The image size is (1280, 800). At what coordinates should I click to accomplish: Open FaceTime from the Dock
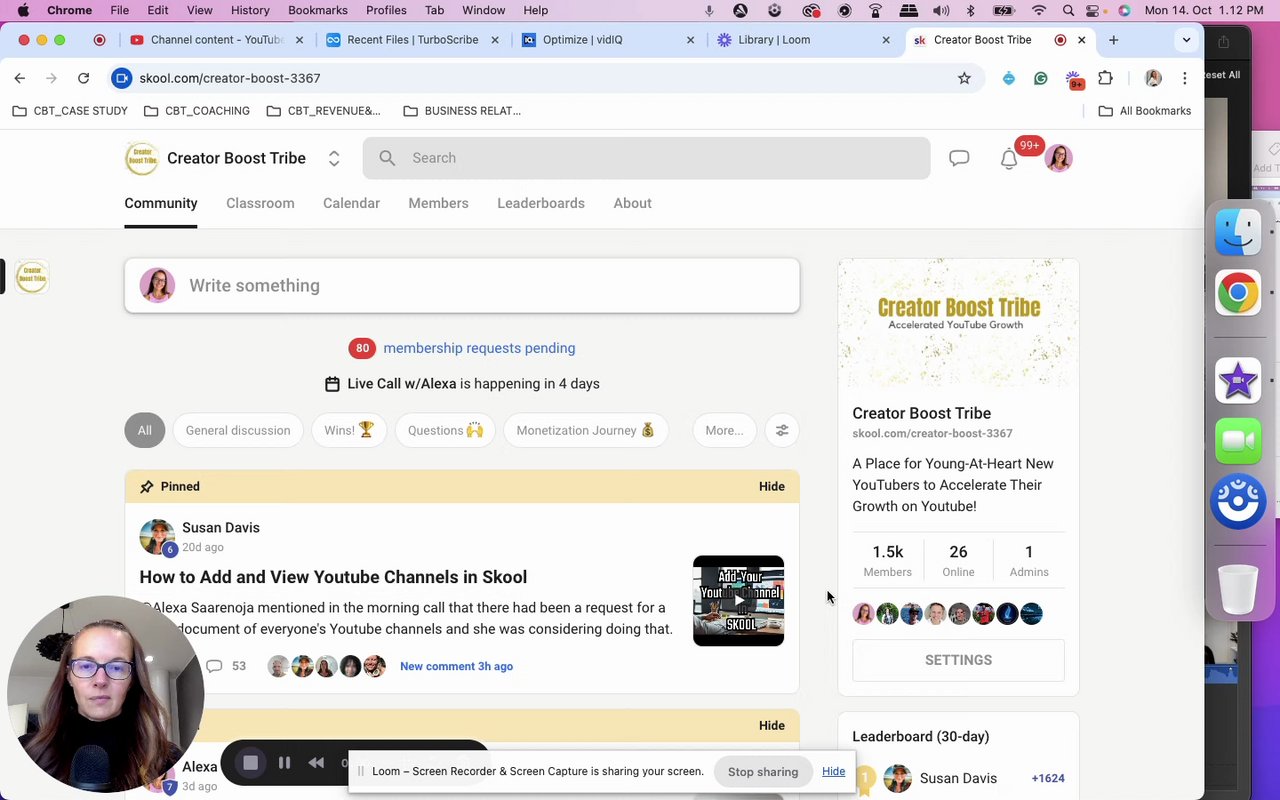point(1238,440)
